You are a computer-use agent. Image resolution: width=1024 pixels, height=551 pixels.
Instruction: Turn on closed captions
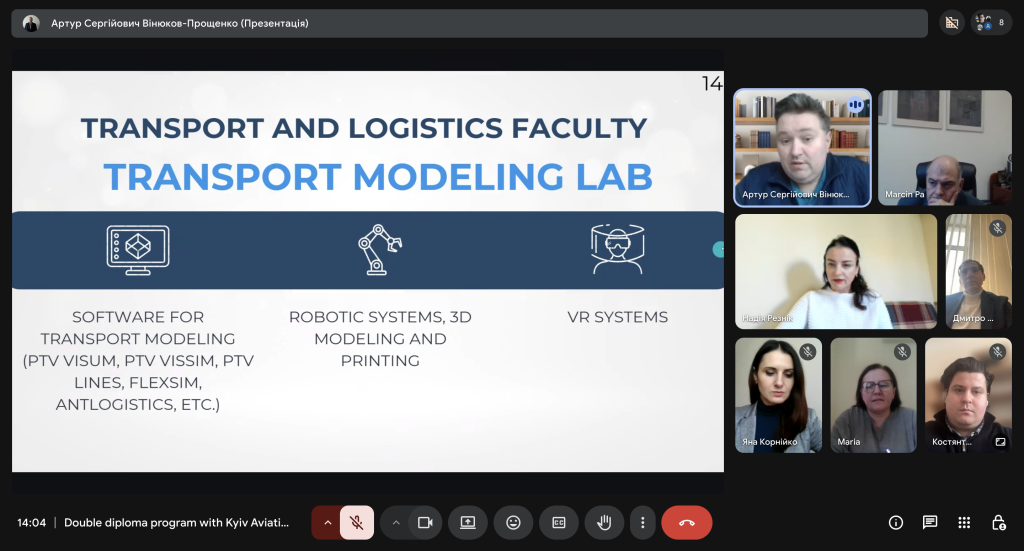pyautogui.click(x=559, y=522)
